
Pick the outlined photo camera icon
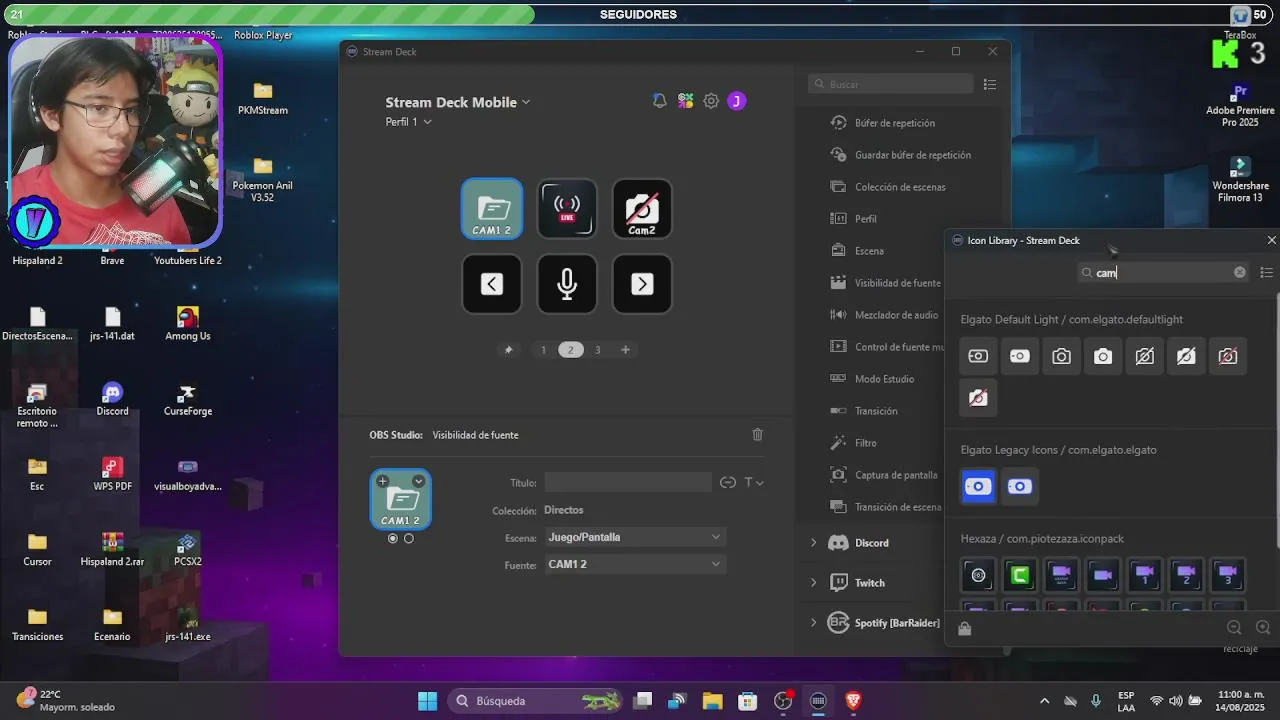(1061, 356)
